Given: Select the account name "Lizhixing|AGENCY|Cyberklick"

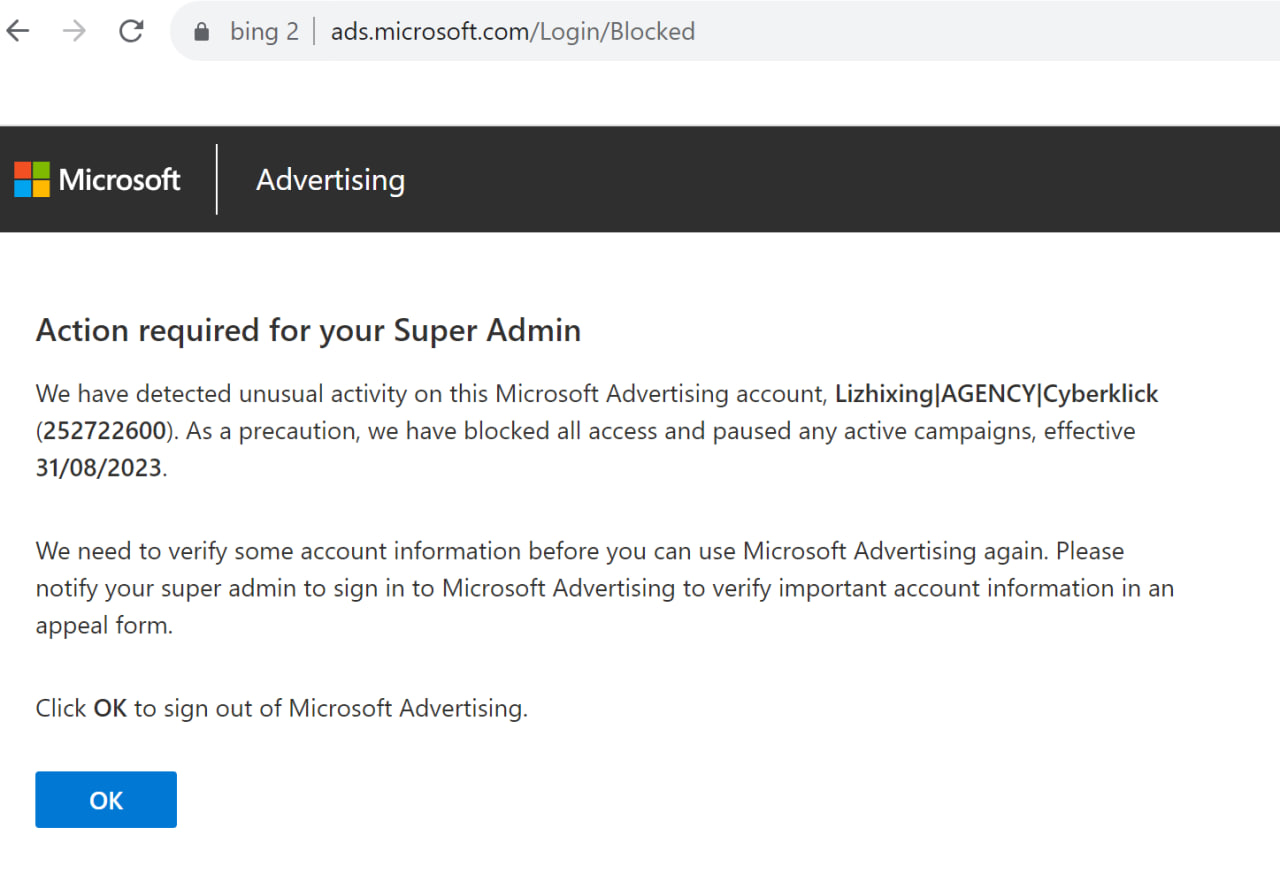Looking at the screenshot, I should [997, 394].
